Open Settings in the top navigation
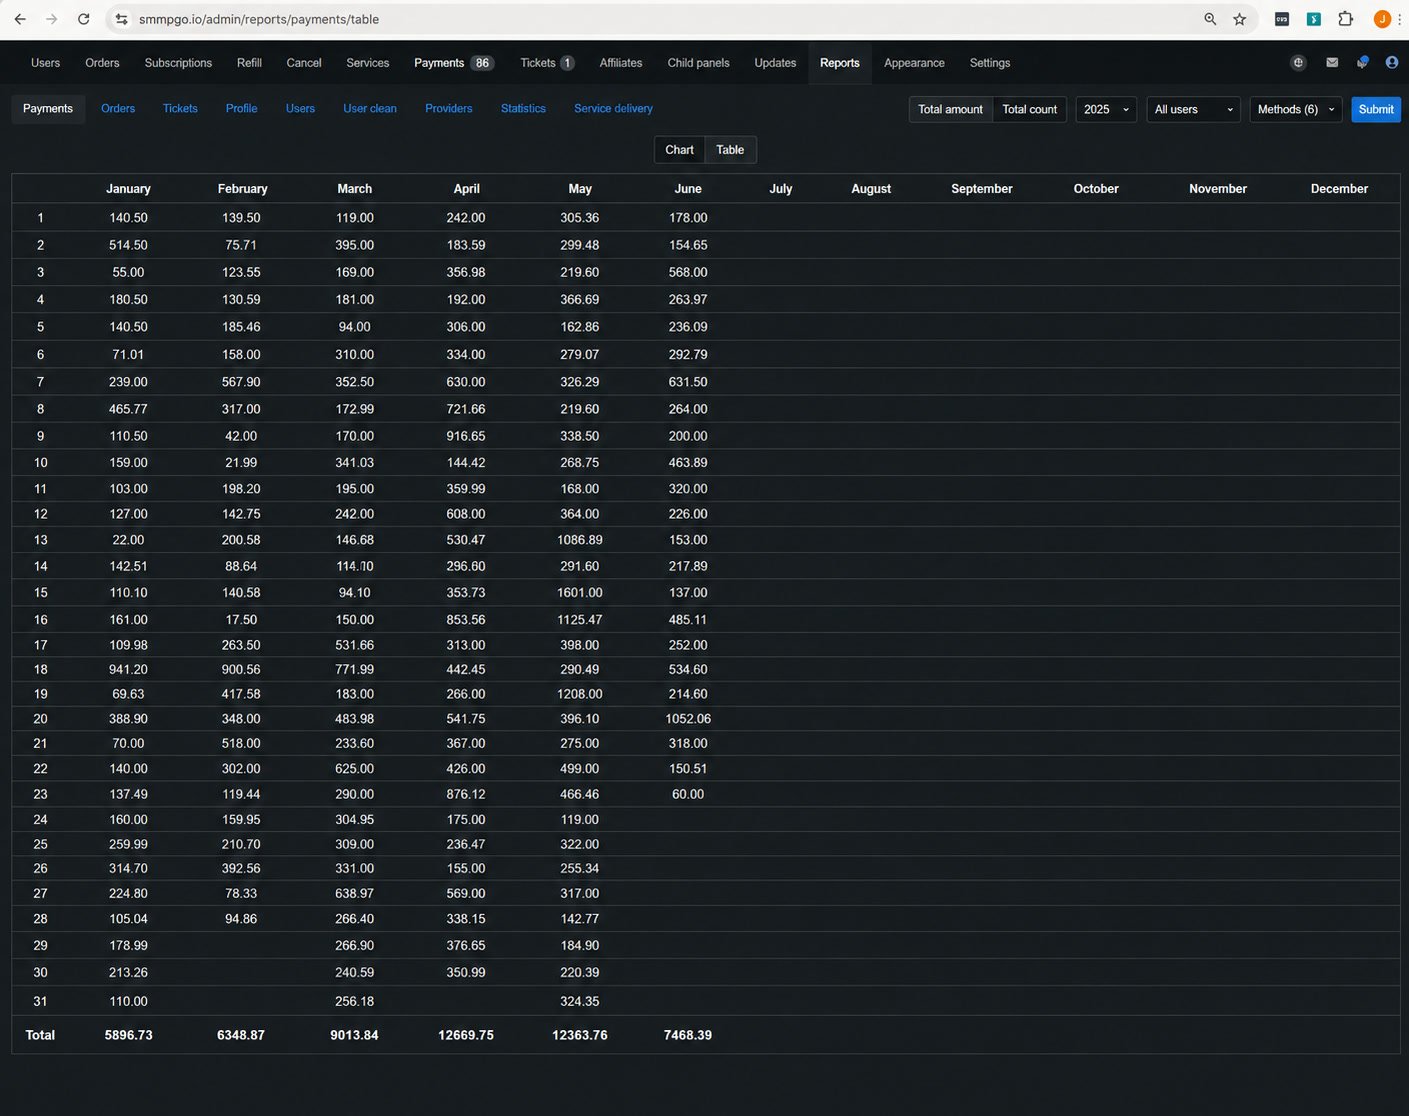This screenshot has height=1116, width=1409. (990, 62)
